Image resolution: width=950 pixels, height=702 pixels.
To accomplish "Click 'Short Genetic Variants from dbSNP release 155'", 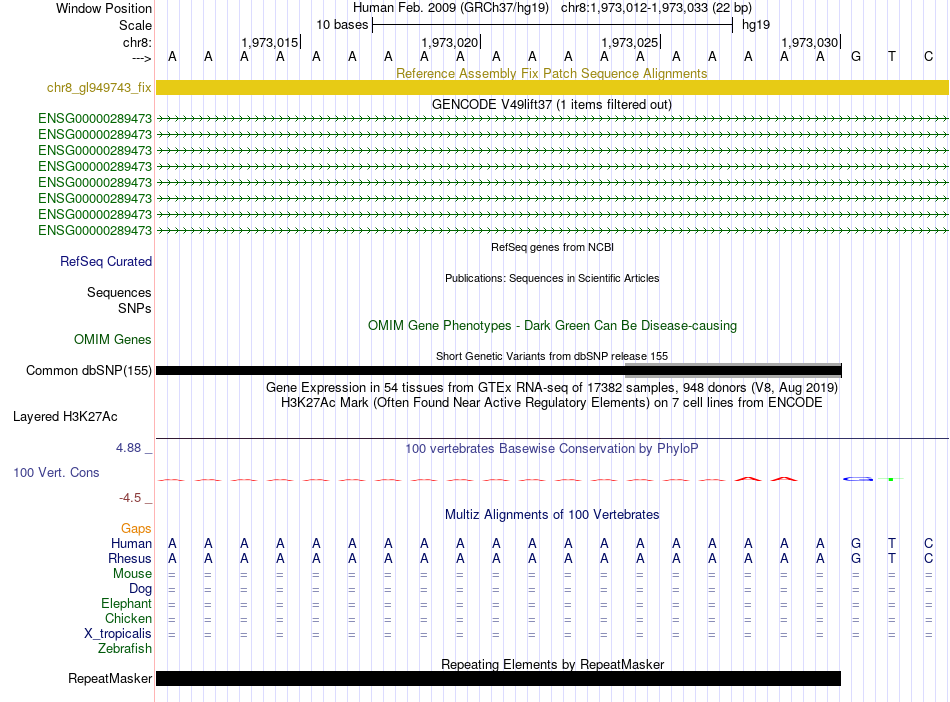I will [x=552, y=356].
